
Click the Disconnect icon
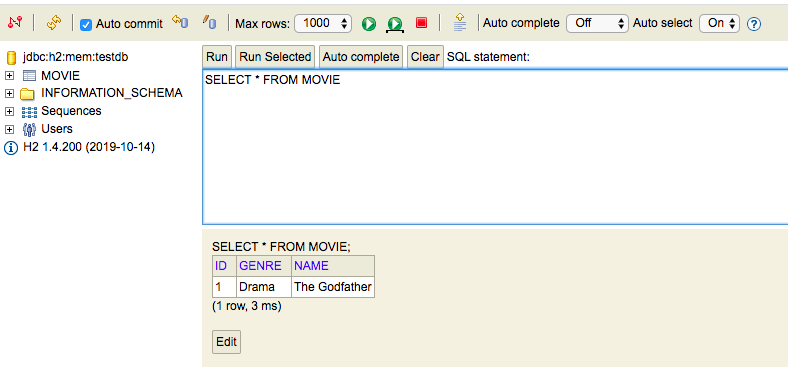coord(15,22)
